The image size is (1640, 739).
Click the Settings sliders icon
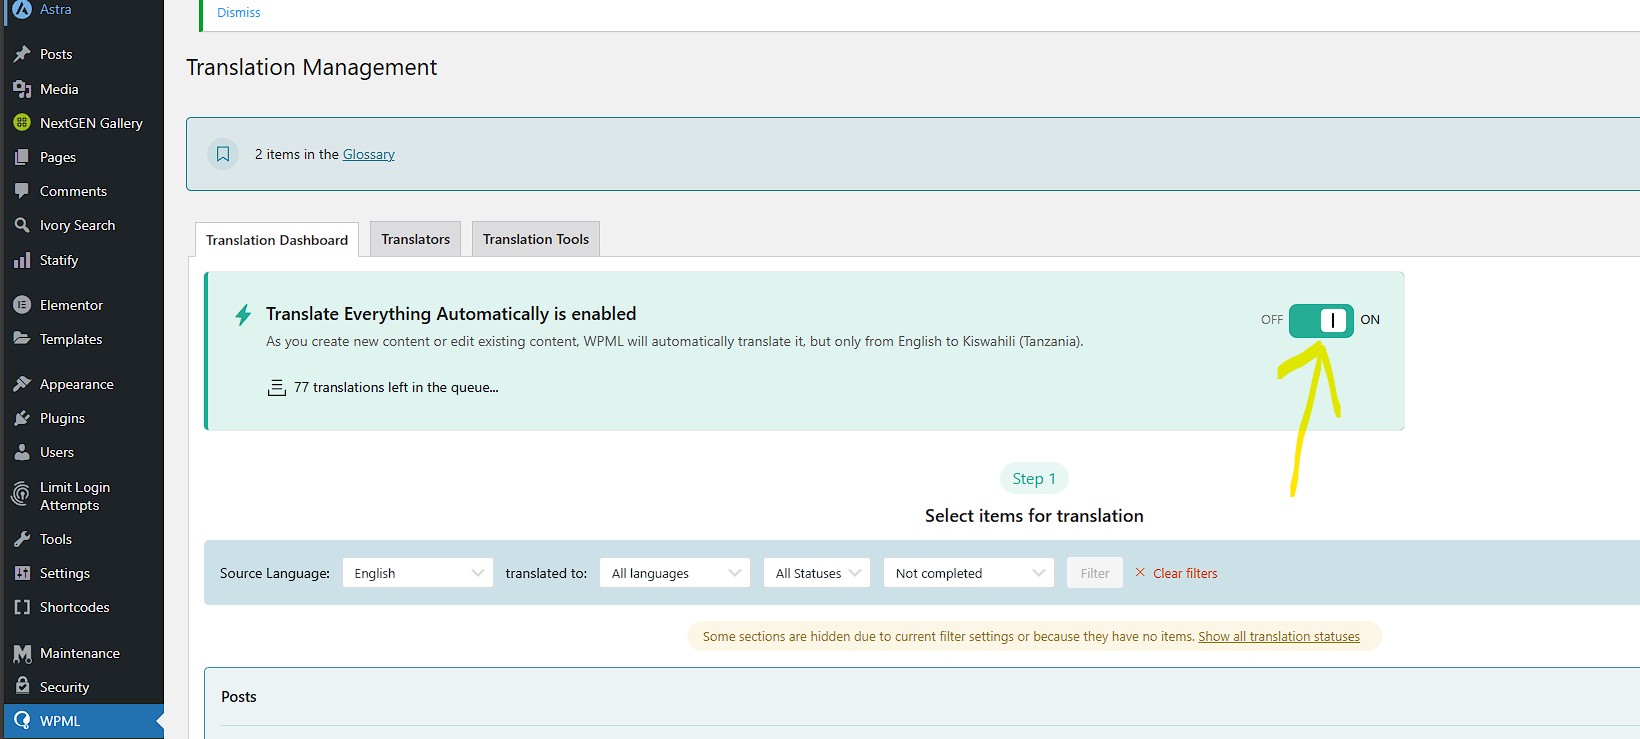[22, 573]
